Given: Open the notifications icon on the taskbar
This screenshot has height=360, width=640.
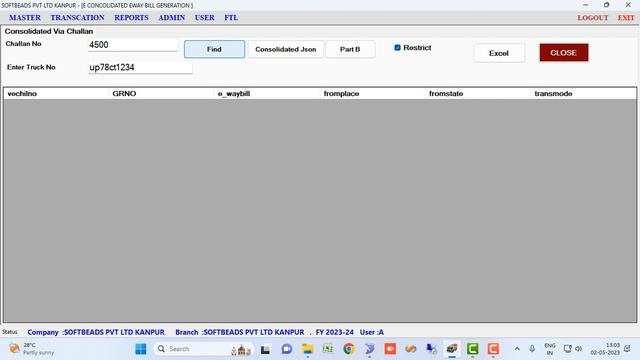Looking at the screenshot, I should tap(627, 349).
